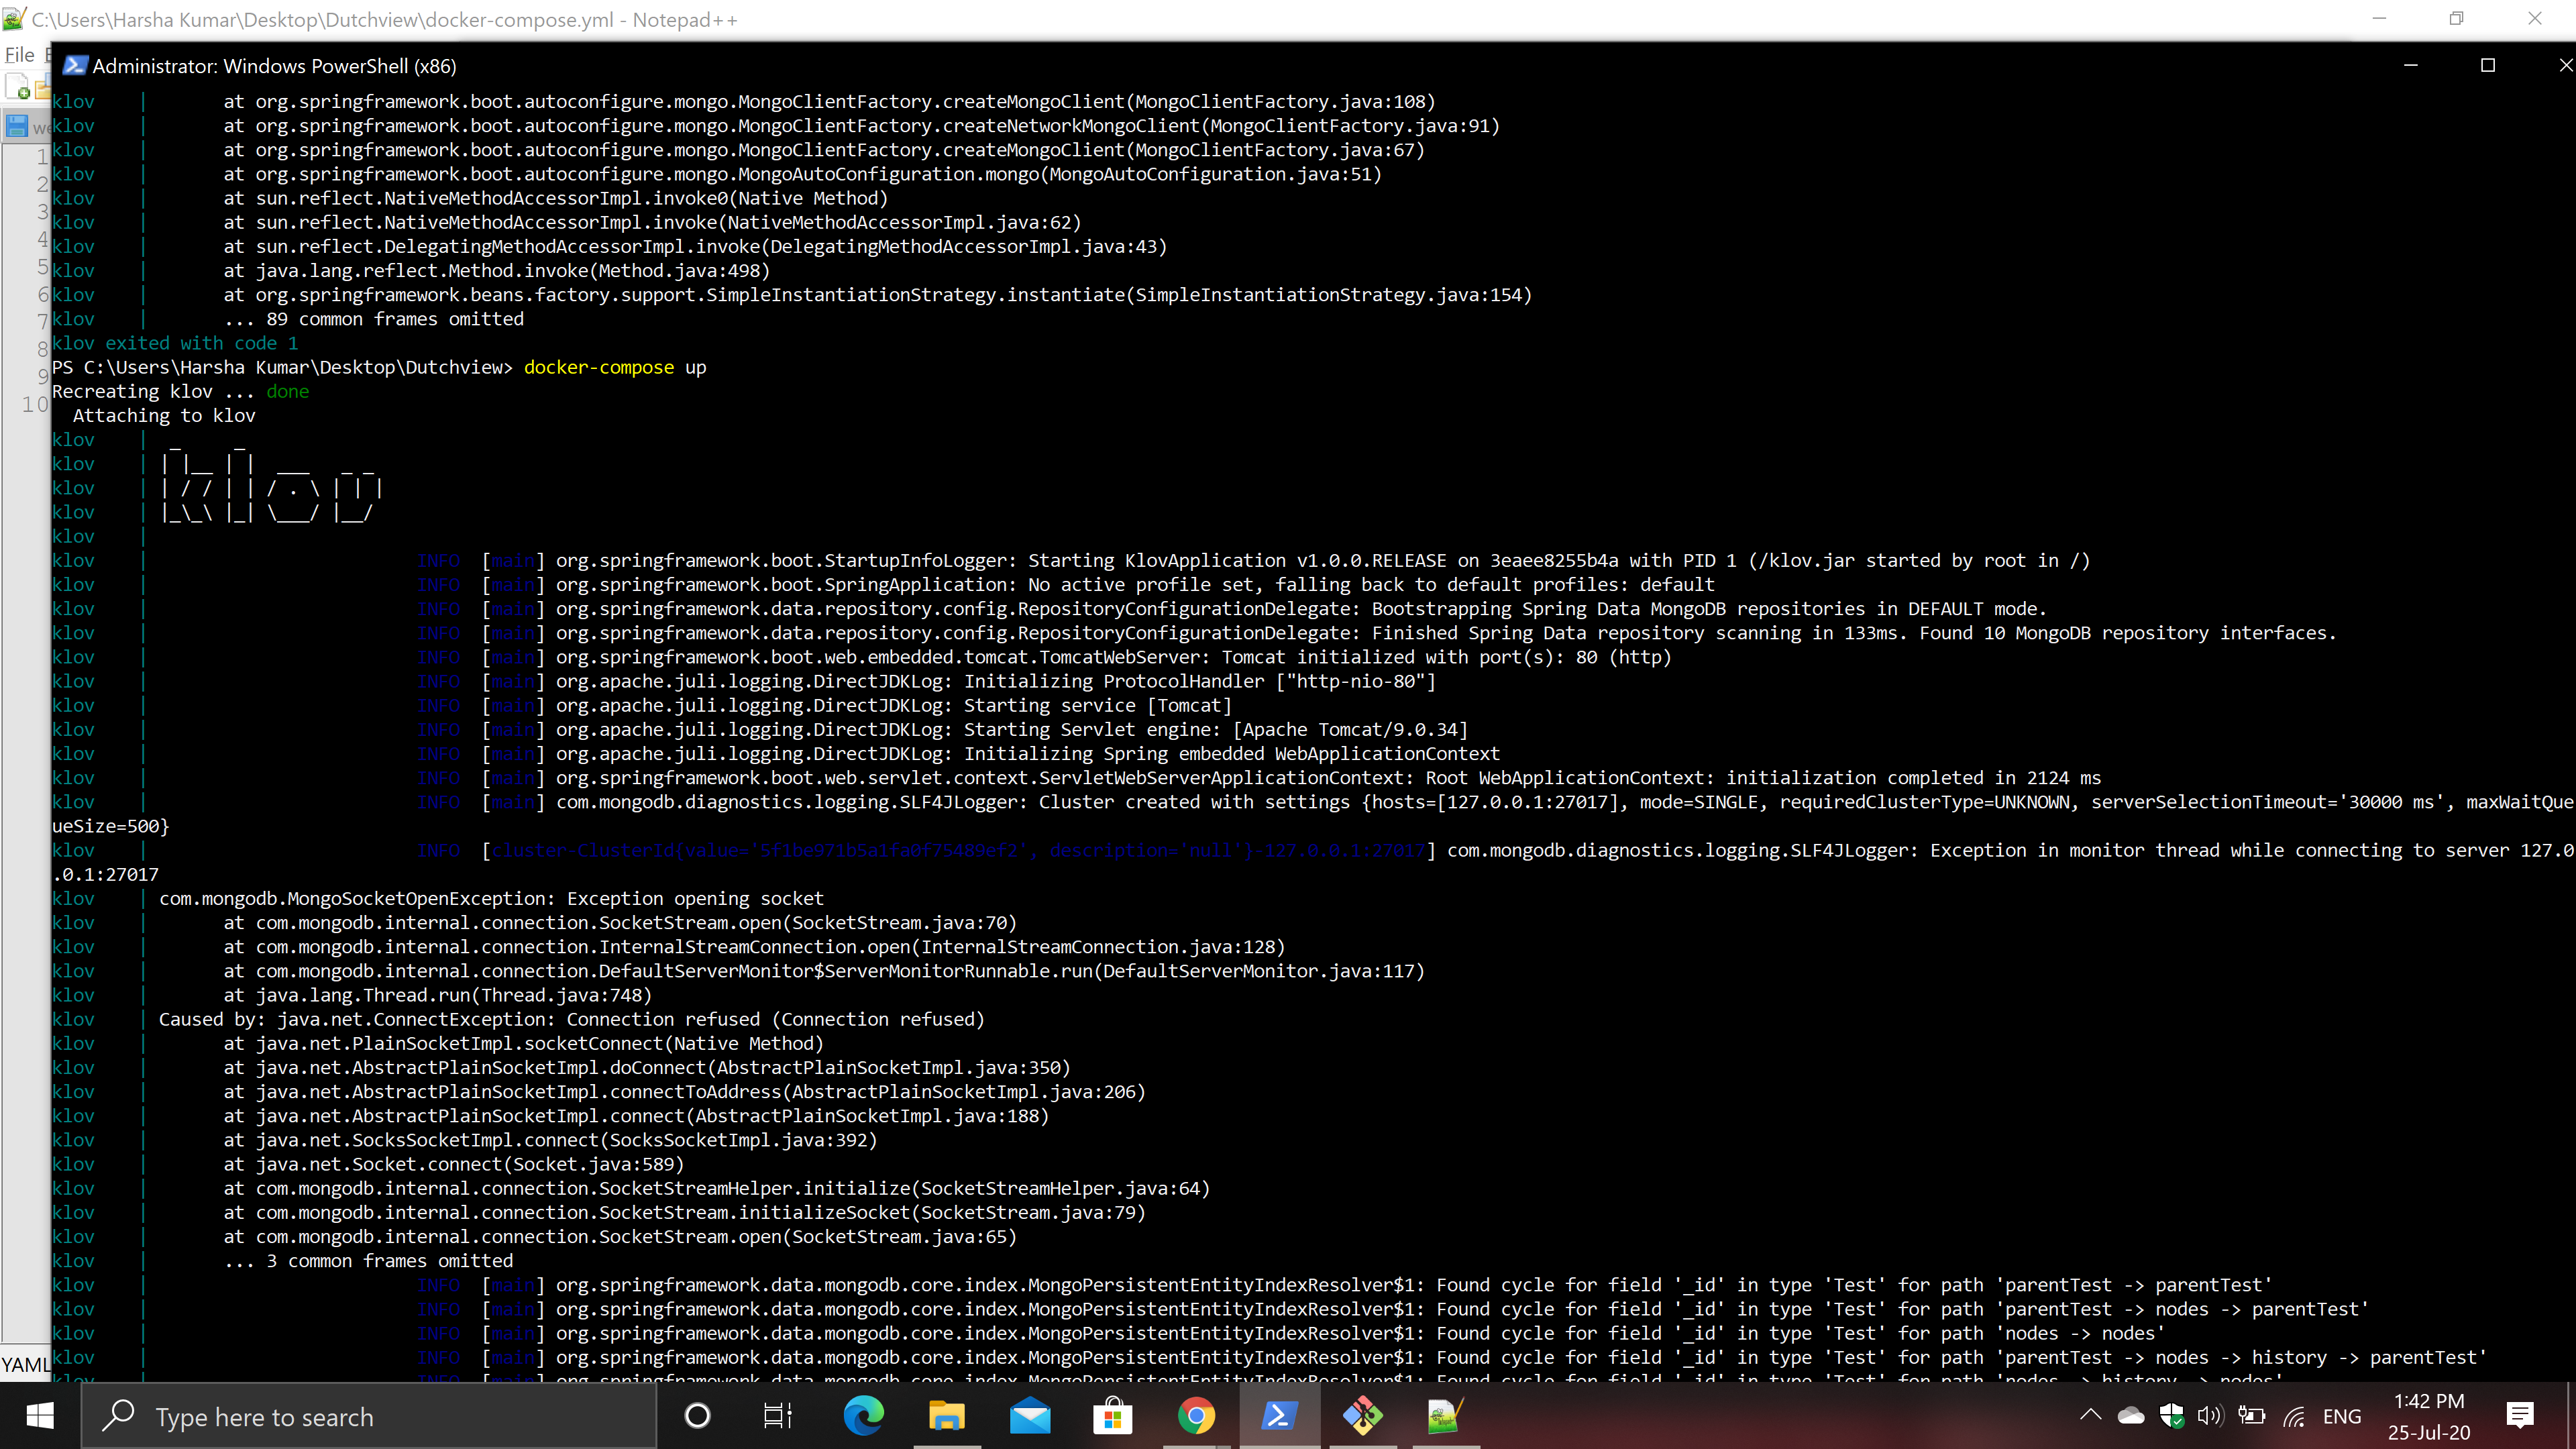Launch Google Chrome from the taskbar

1196,1416
